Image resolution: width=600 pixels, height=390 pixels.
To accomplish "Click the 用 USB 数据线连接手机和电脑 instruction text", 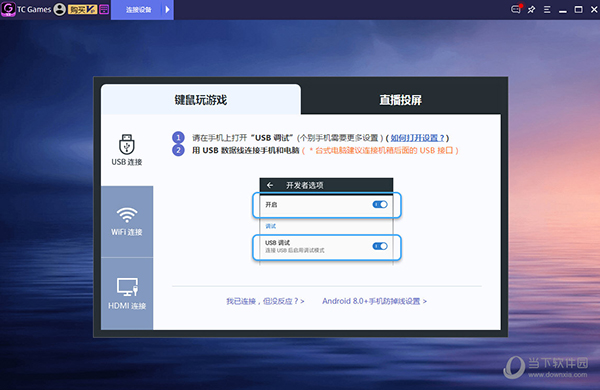I will pyautogui.click(x=246, y=150).
